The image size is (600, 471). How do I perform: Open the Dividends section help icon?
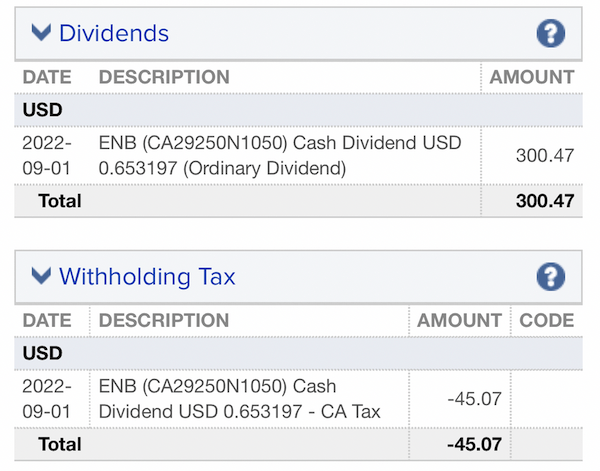point(551,33)
